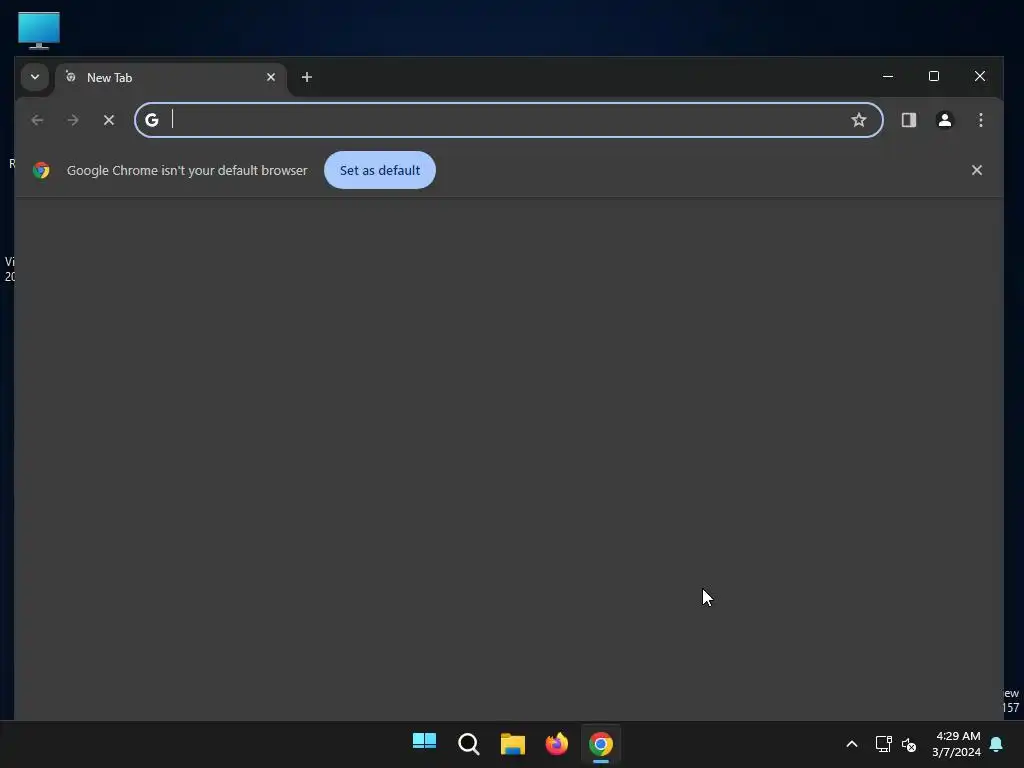Open the tab search dropdown arrow
The height and width of the screenshot is (768, 1024).
pos(35,77)
